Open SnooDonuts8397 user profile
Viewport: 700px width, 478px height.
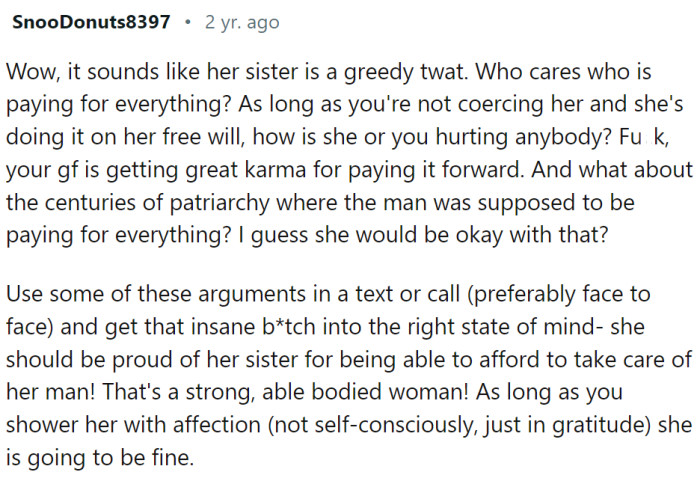tap(90, 21)
